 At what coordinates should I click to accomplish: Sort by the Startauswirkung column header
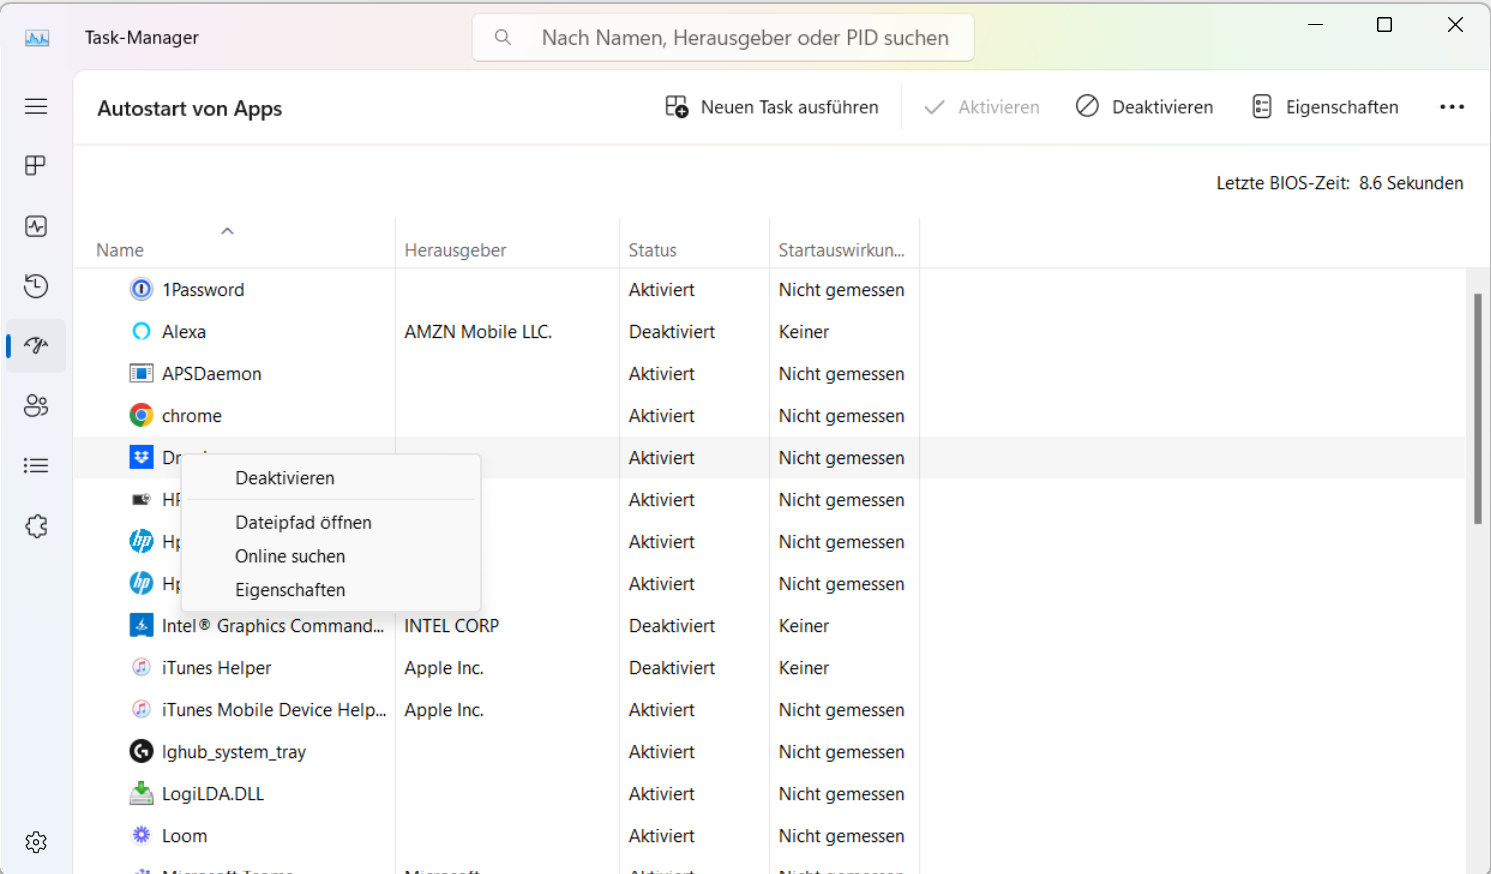pyautogui.click(x=841, y=250)
